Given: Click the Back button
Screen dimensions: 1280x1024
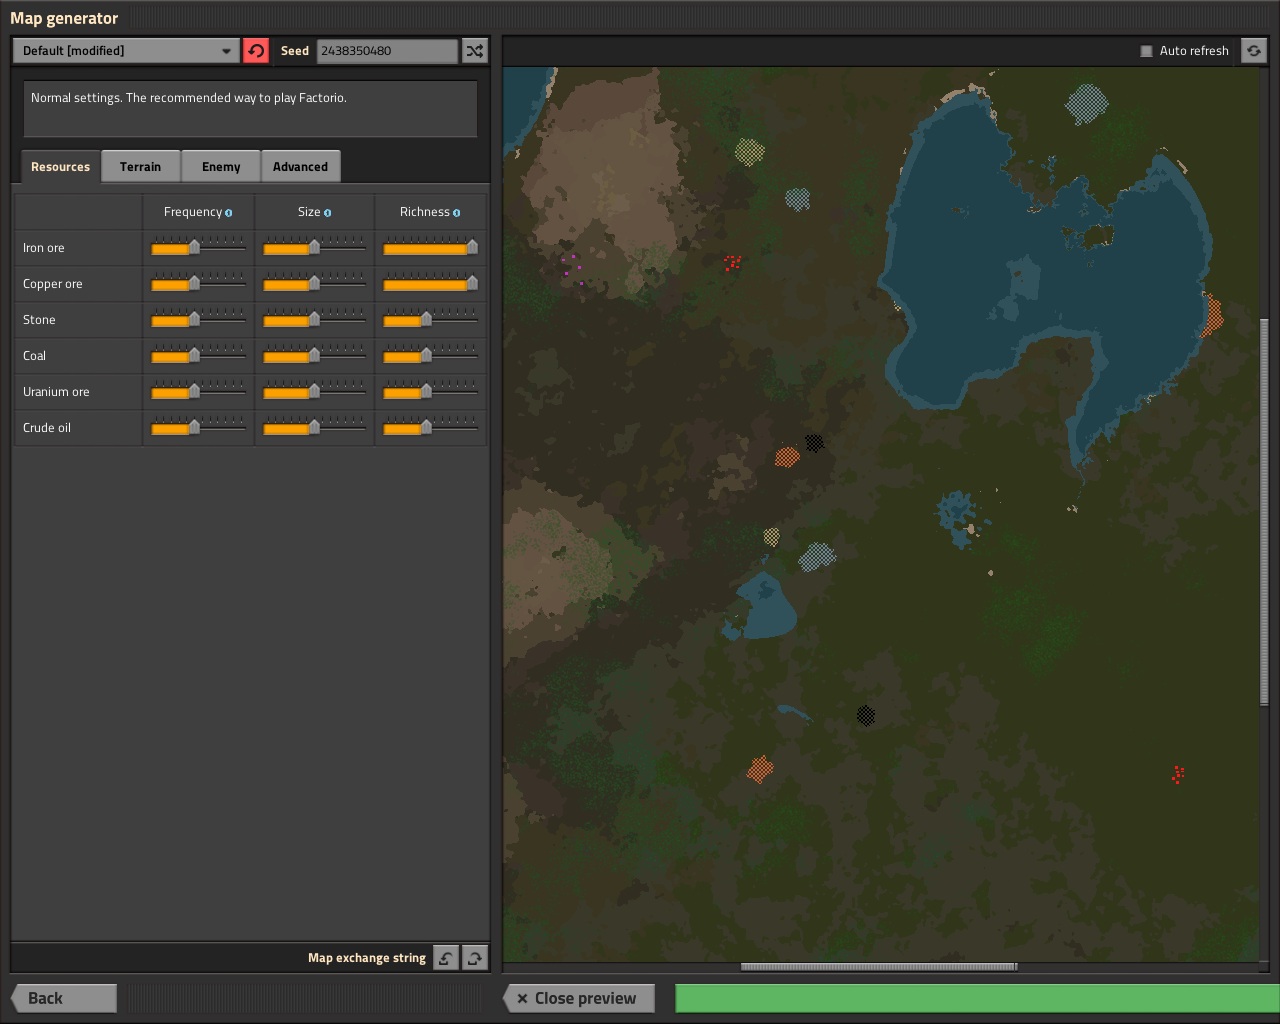Looking at the screenshot, I should click(64, 998).
